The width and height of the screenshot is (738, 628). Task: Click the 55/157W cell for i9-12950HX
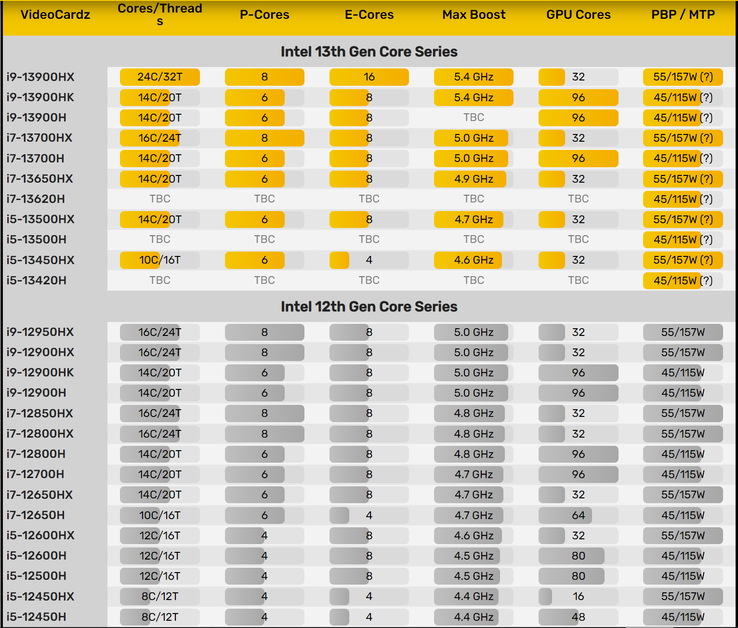click(x=683, y=332)
